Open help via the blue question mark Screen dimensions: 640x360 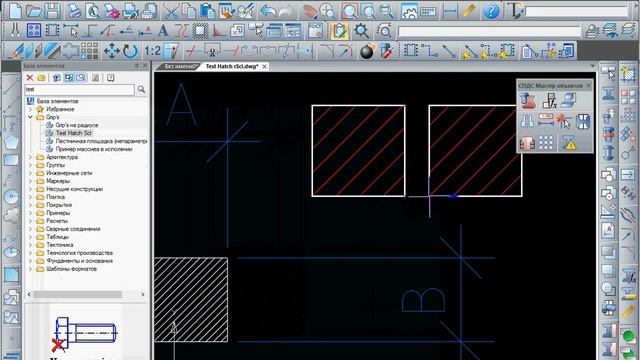(x=491, y=11)
